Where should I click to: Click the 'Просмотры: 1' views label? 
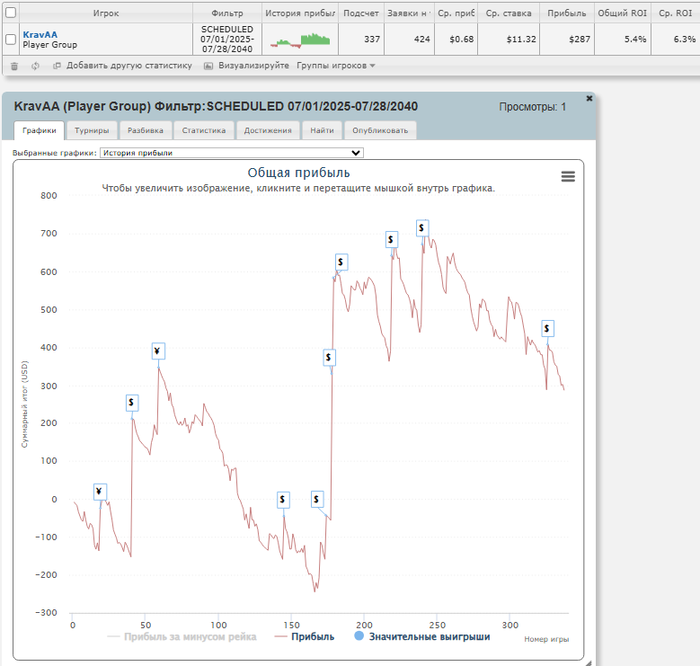533,107
